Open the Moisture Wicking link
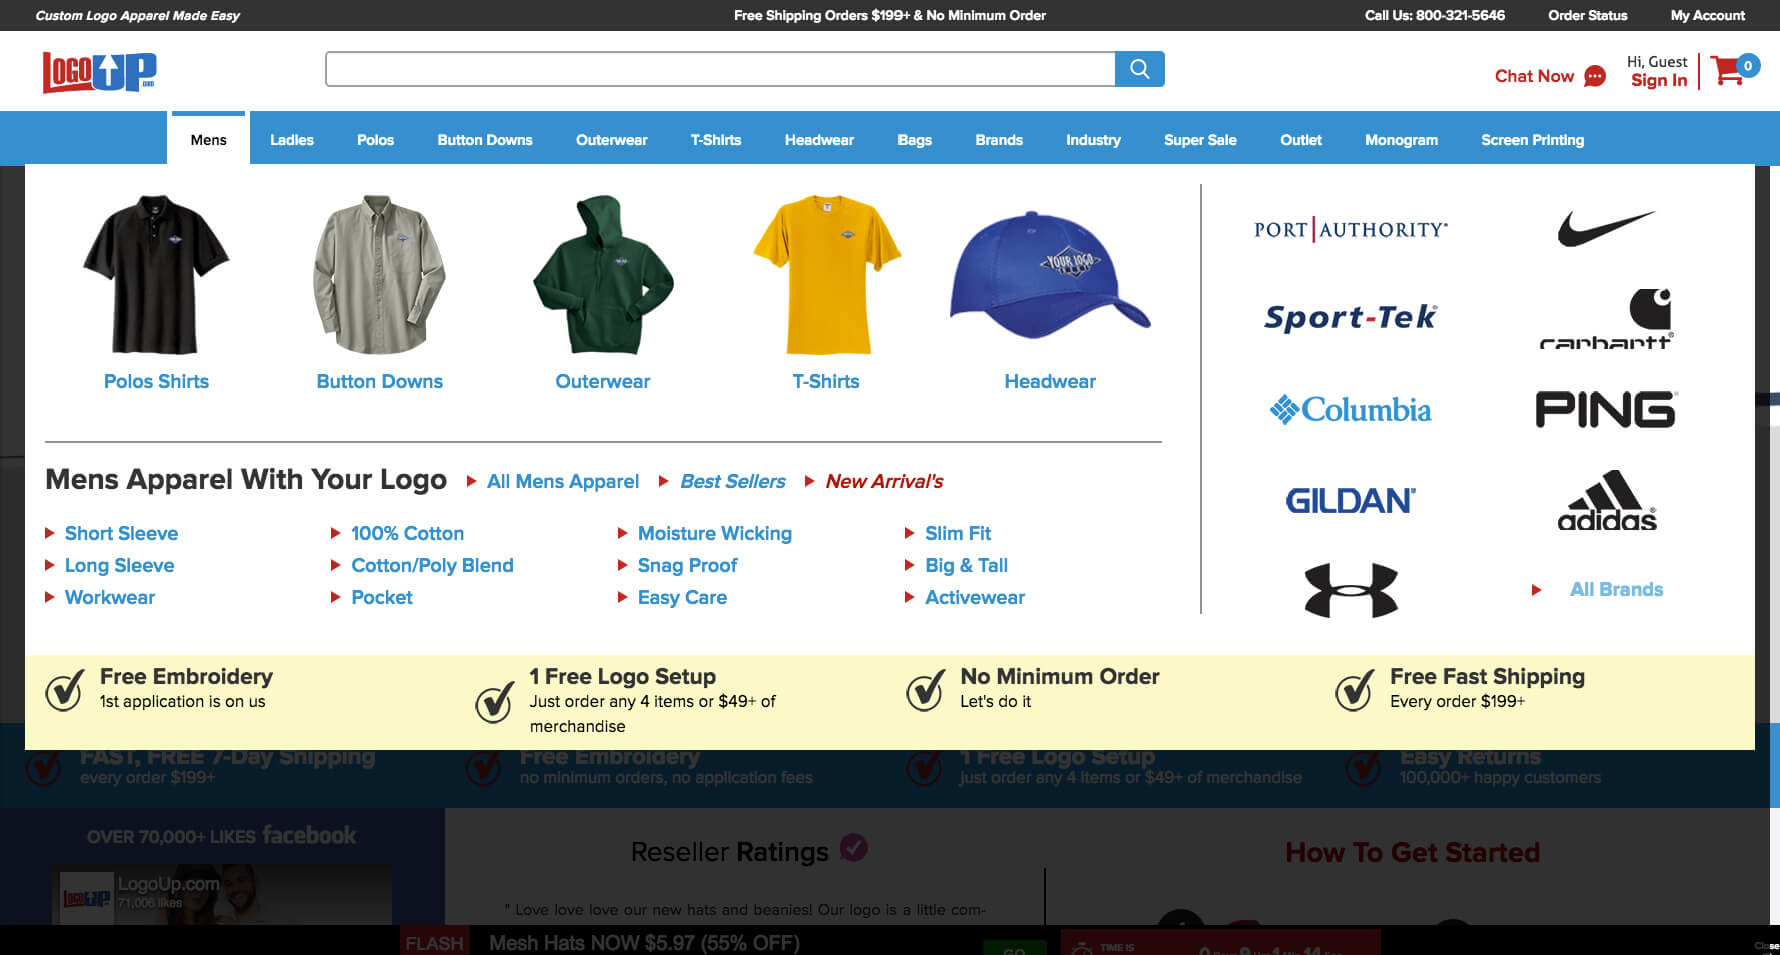Screen dimensions: 1780x955 click(714, 534)
